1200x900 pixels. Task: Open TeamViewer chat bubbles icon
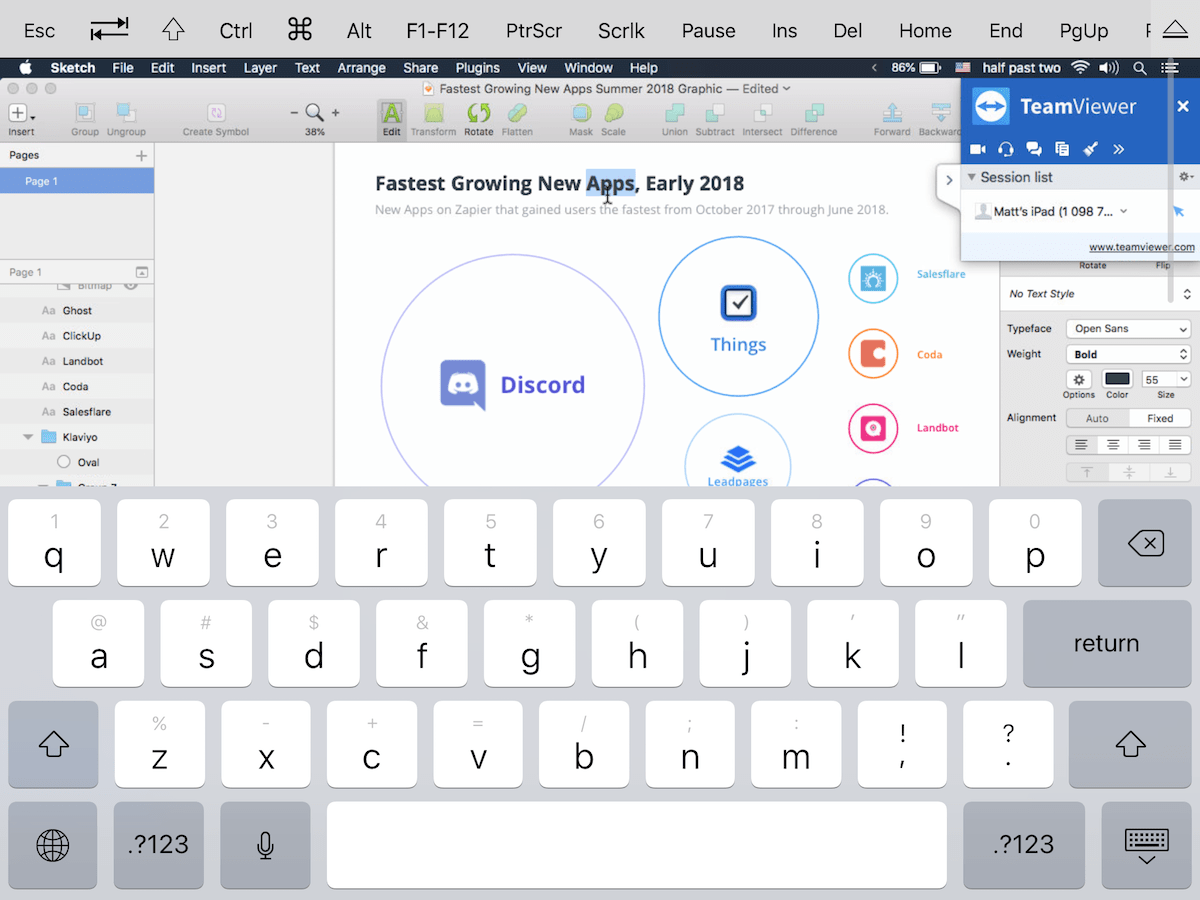pos(1034,149)
